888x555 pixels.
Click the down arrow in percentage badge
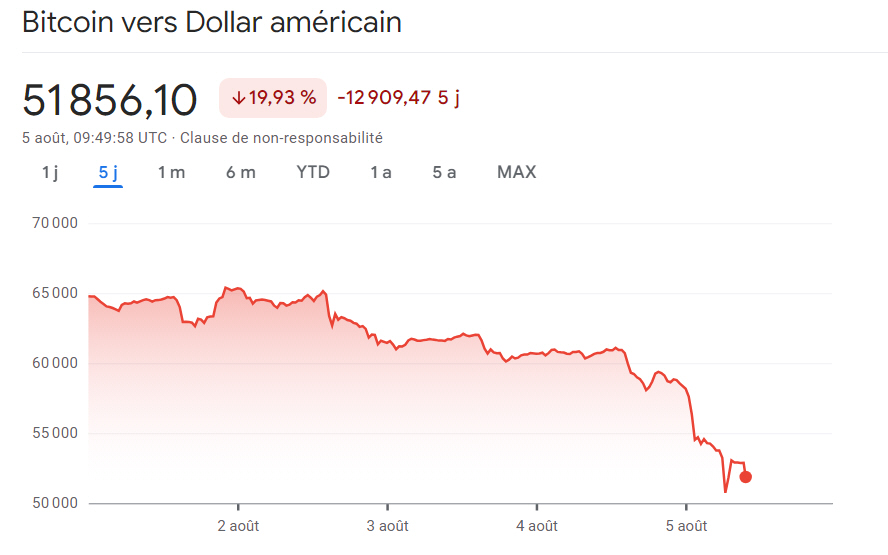(238, 98)
